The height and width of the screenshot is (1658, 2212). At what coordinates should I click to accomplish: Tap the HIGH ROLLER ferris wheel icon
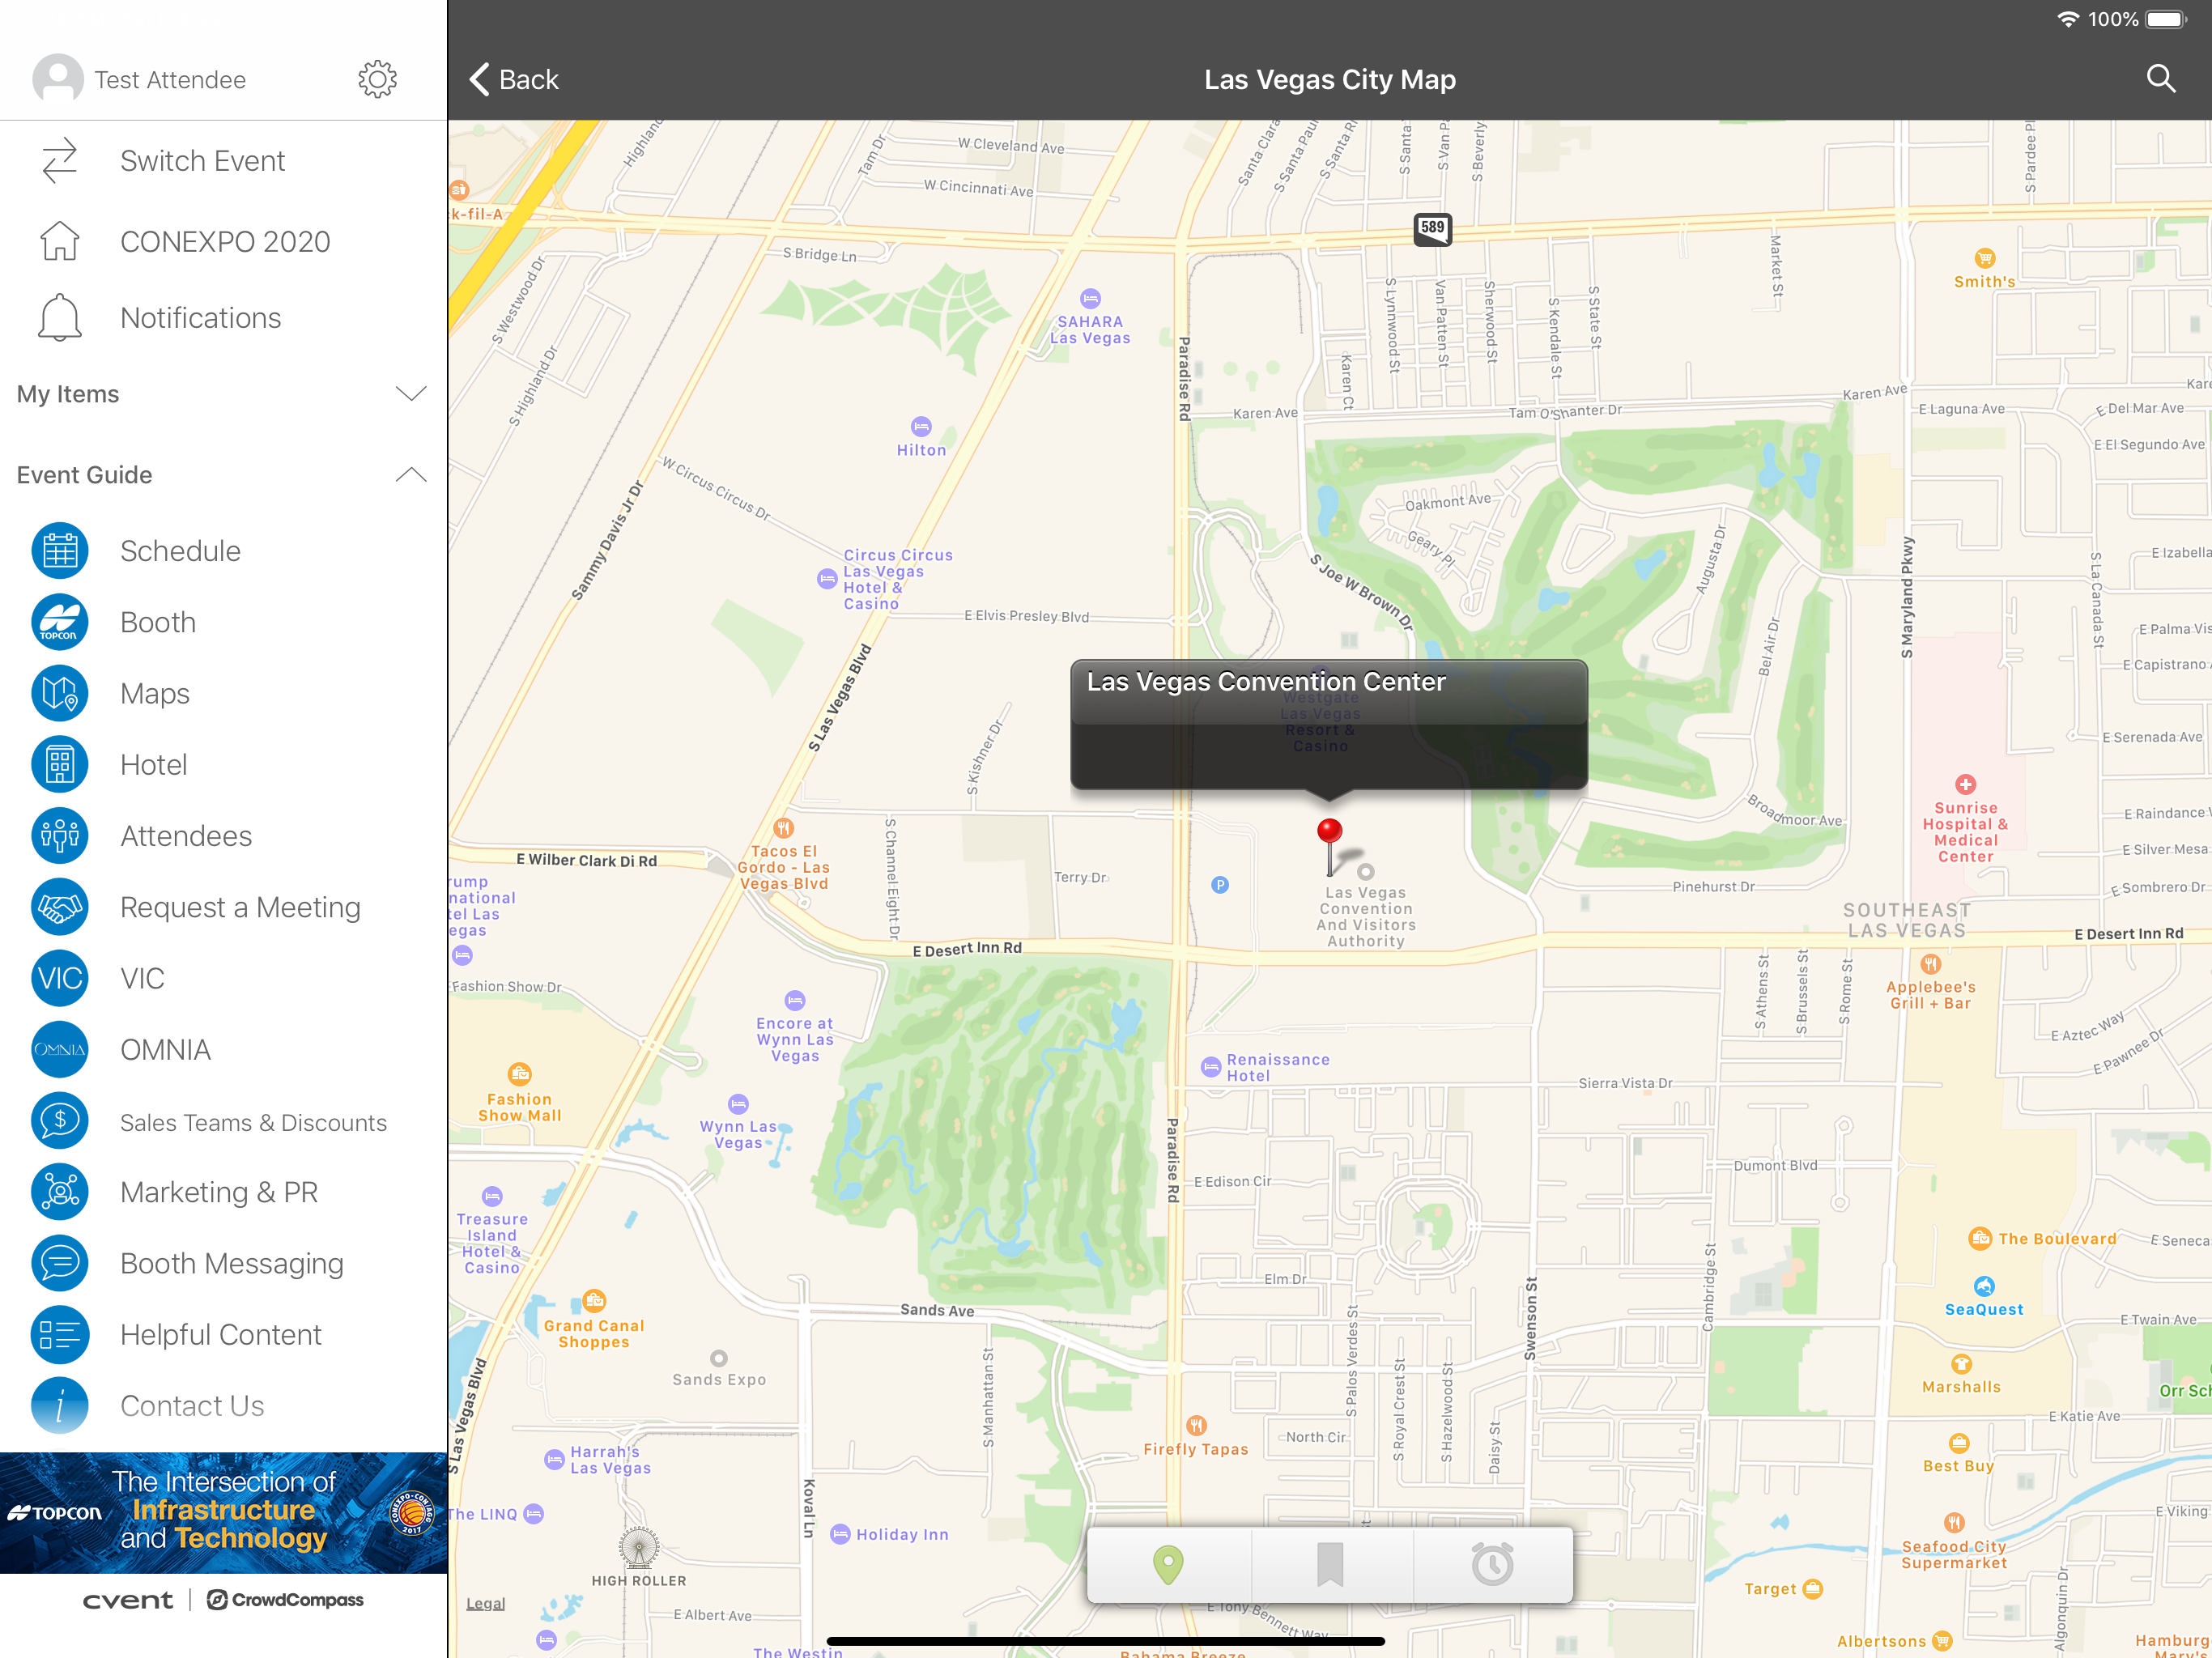pos(638,1547)
